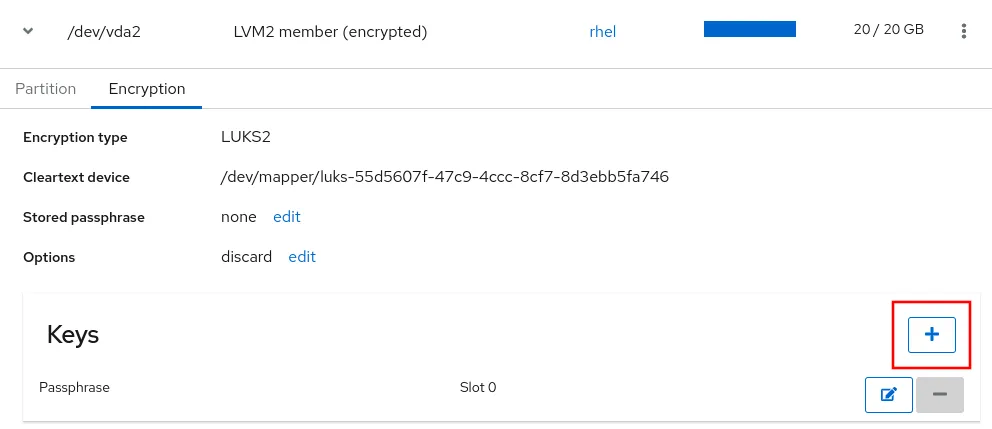Open the kebab menu for /dev/vda2
This screenshot has width=992, height=429.
[x=964, y=31]
